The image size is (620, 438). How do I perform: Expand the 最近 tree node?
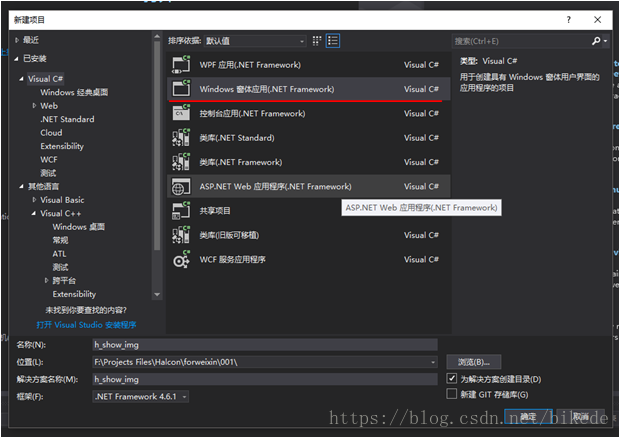tap(17, 40)
